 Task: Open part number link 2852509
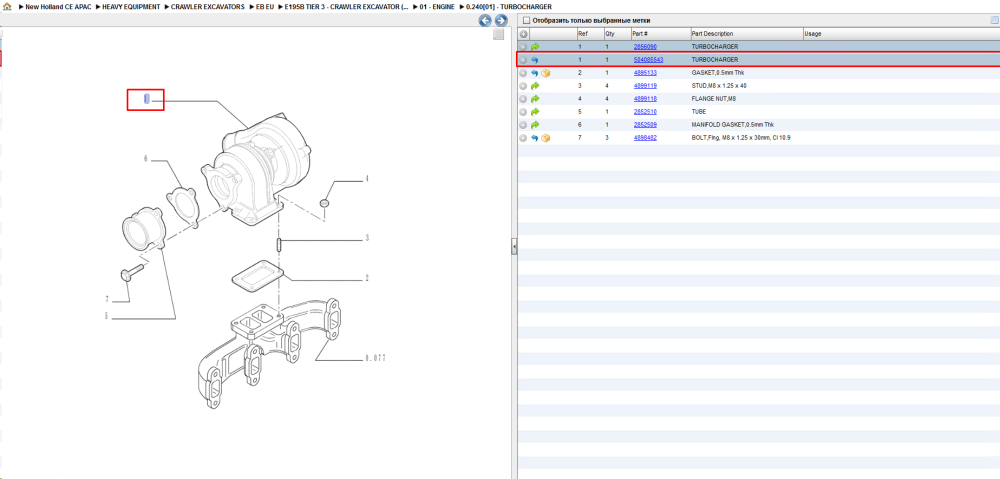coord(645,125)
